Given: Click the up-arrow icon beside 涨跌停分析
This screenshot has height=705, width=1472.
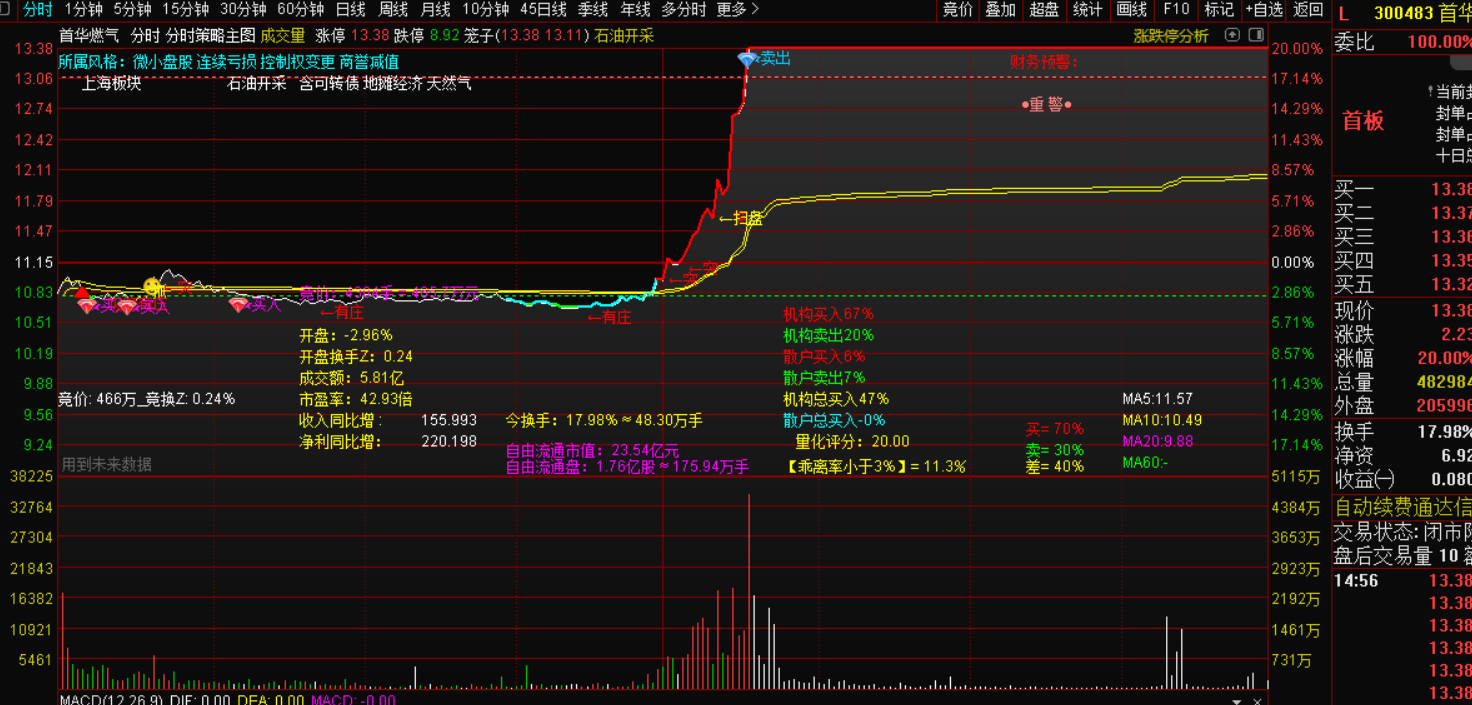Looking at the screenshot, I should coord(1232,35).
